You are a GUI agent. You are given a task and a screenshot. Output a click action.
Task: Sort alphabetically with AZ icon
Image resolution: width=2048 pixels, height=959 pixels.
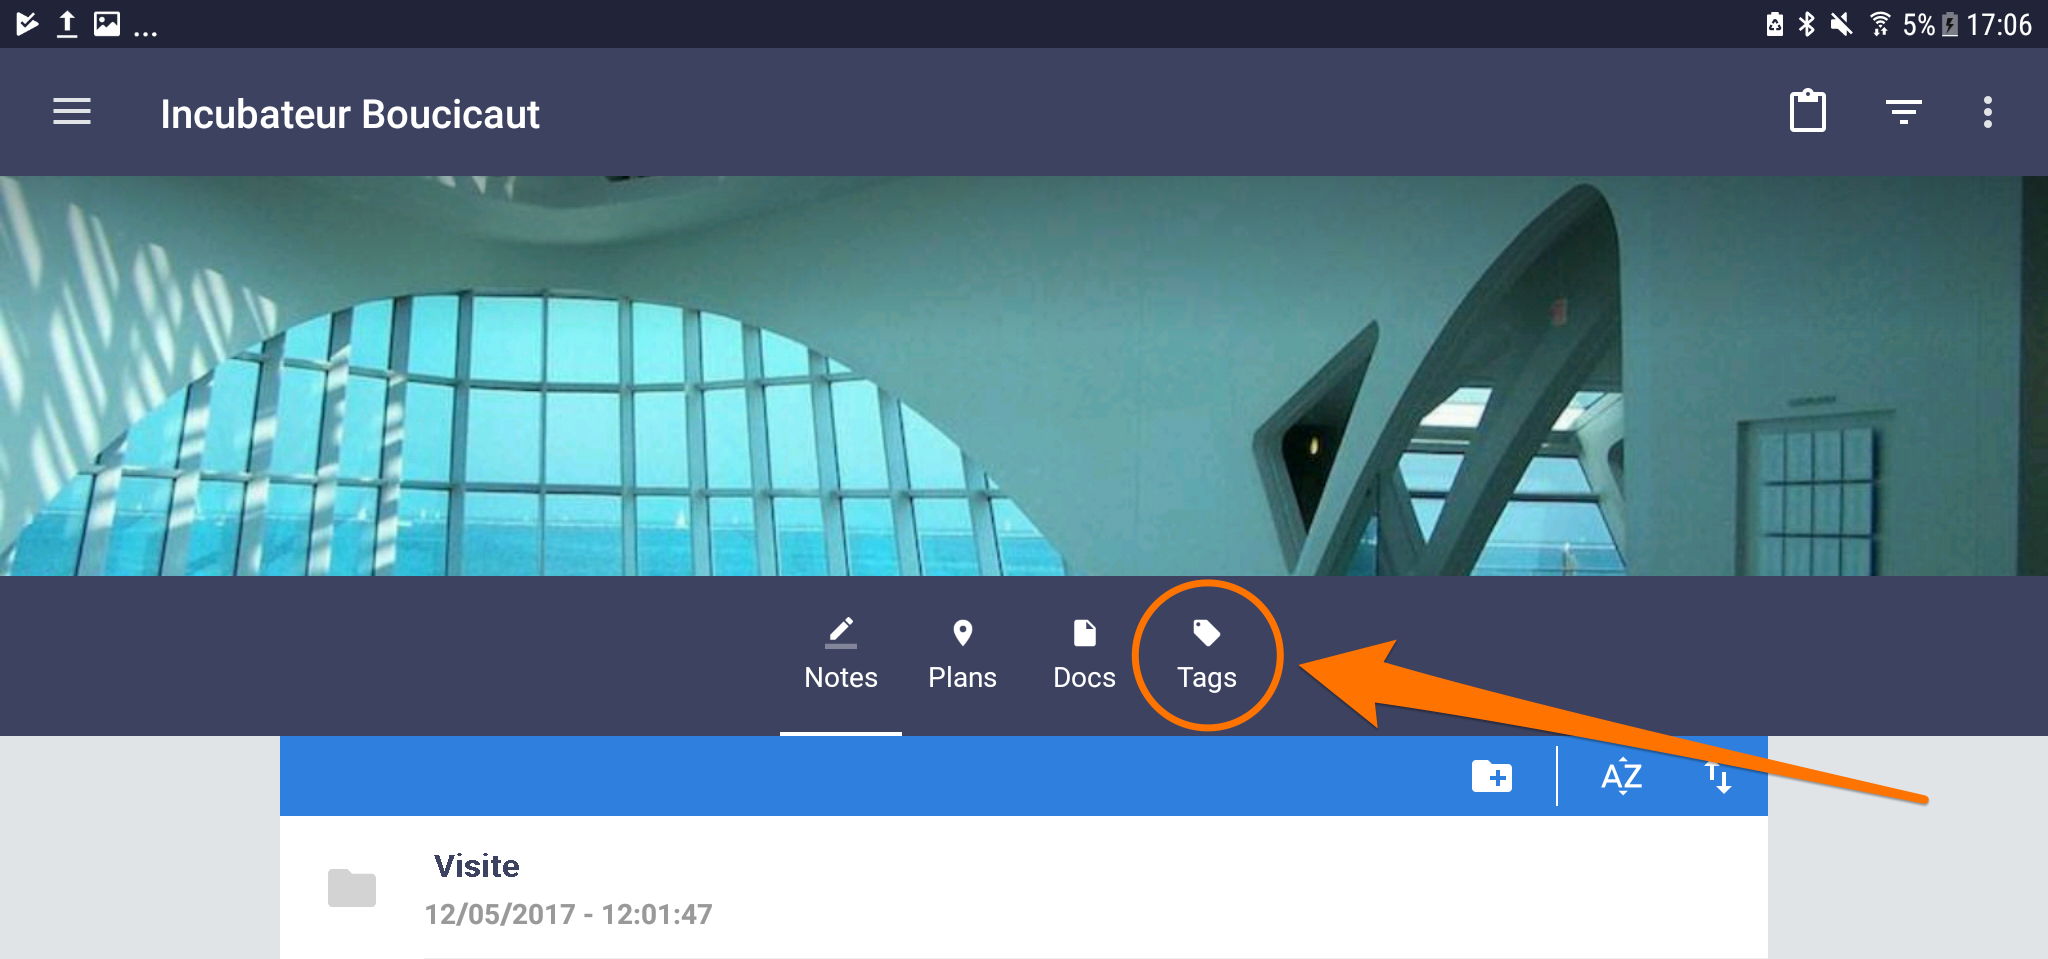click(1621, 776)
